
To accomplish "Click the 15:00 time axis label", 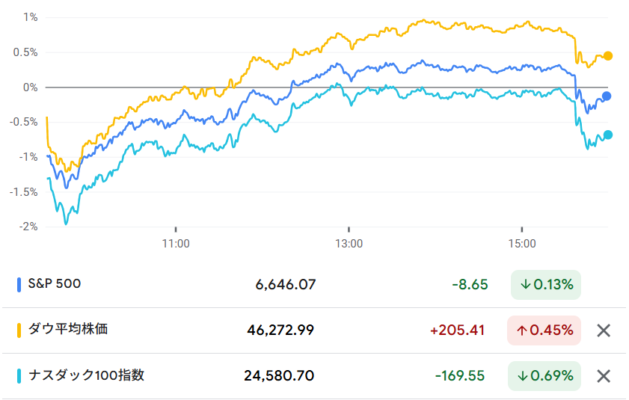I will pyautogui.click(x=522, y=242).
